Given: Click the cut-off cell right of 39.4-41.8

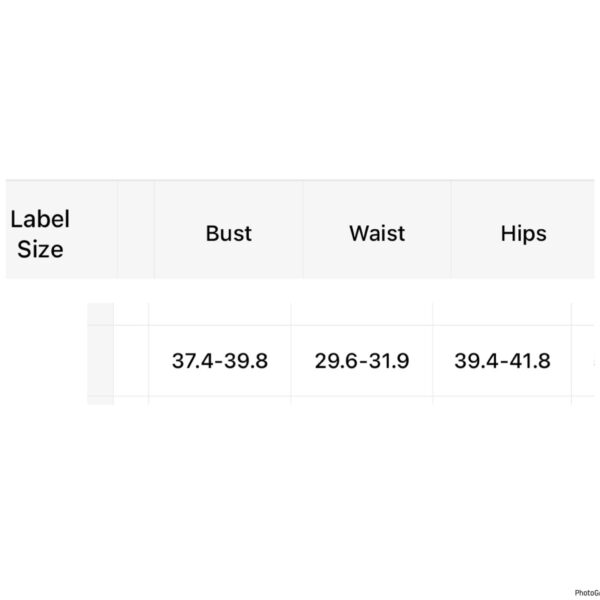Looking at the screenshot, I should (583, 361).
